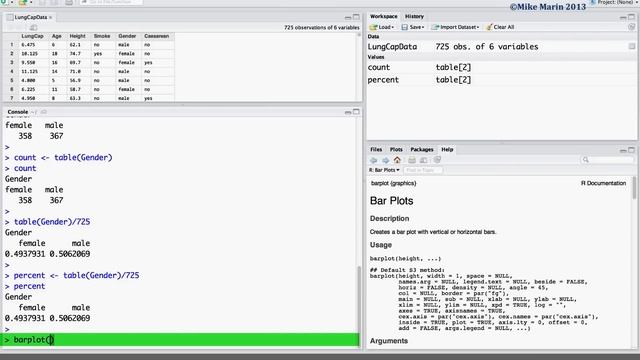Refresh the help topic

tap(437, 160)
